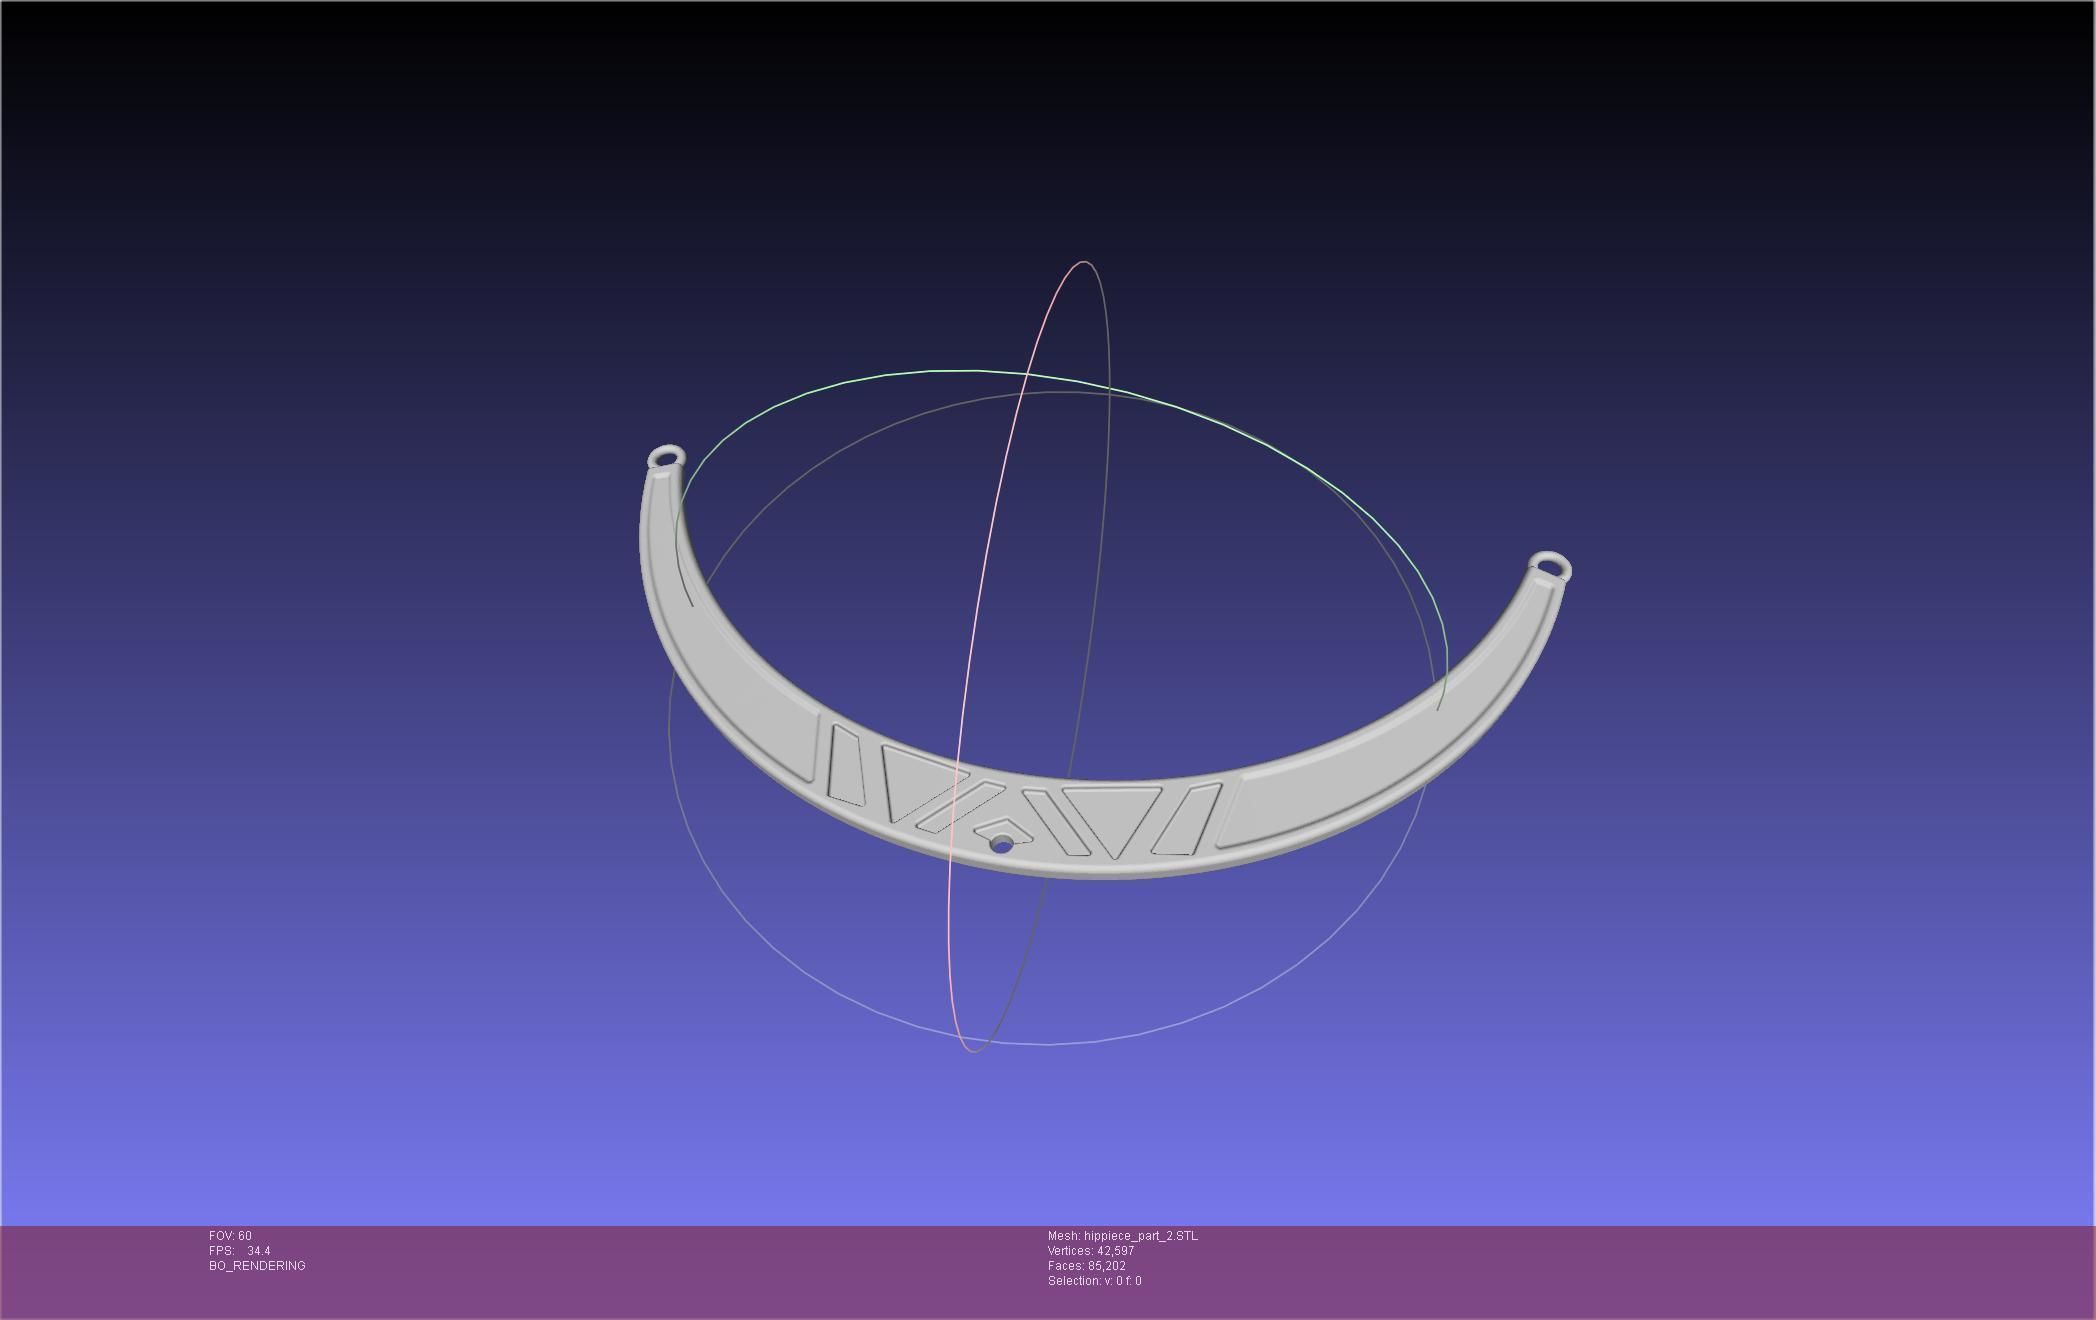Click the Selection info line
This screenshot has width=2096, height=1320.
point(1094,1281)
